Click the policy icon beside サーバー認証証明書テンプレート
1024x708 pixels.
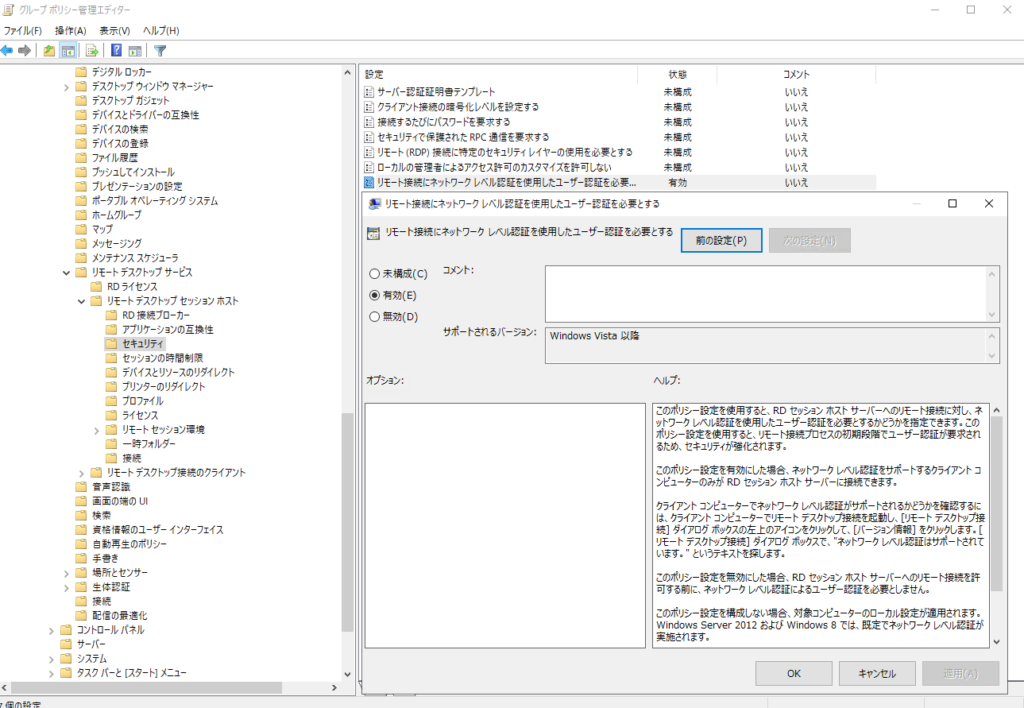(369, 92)
